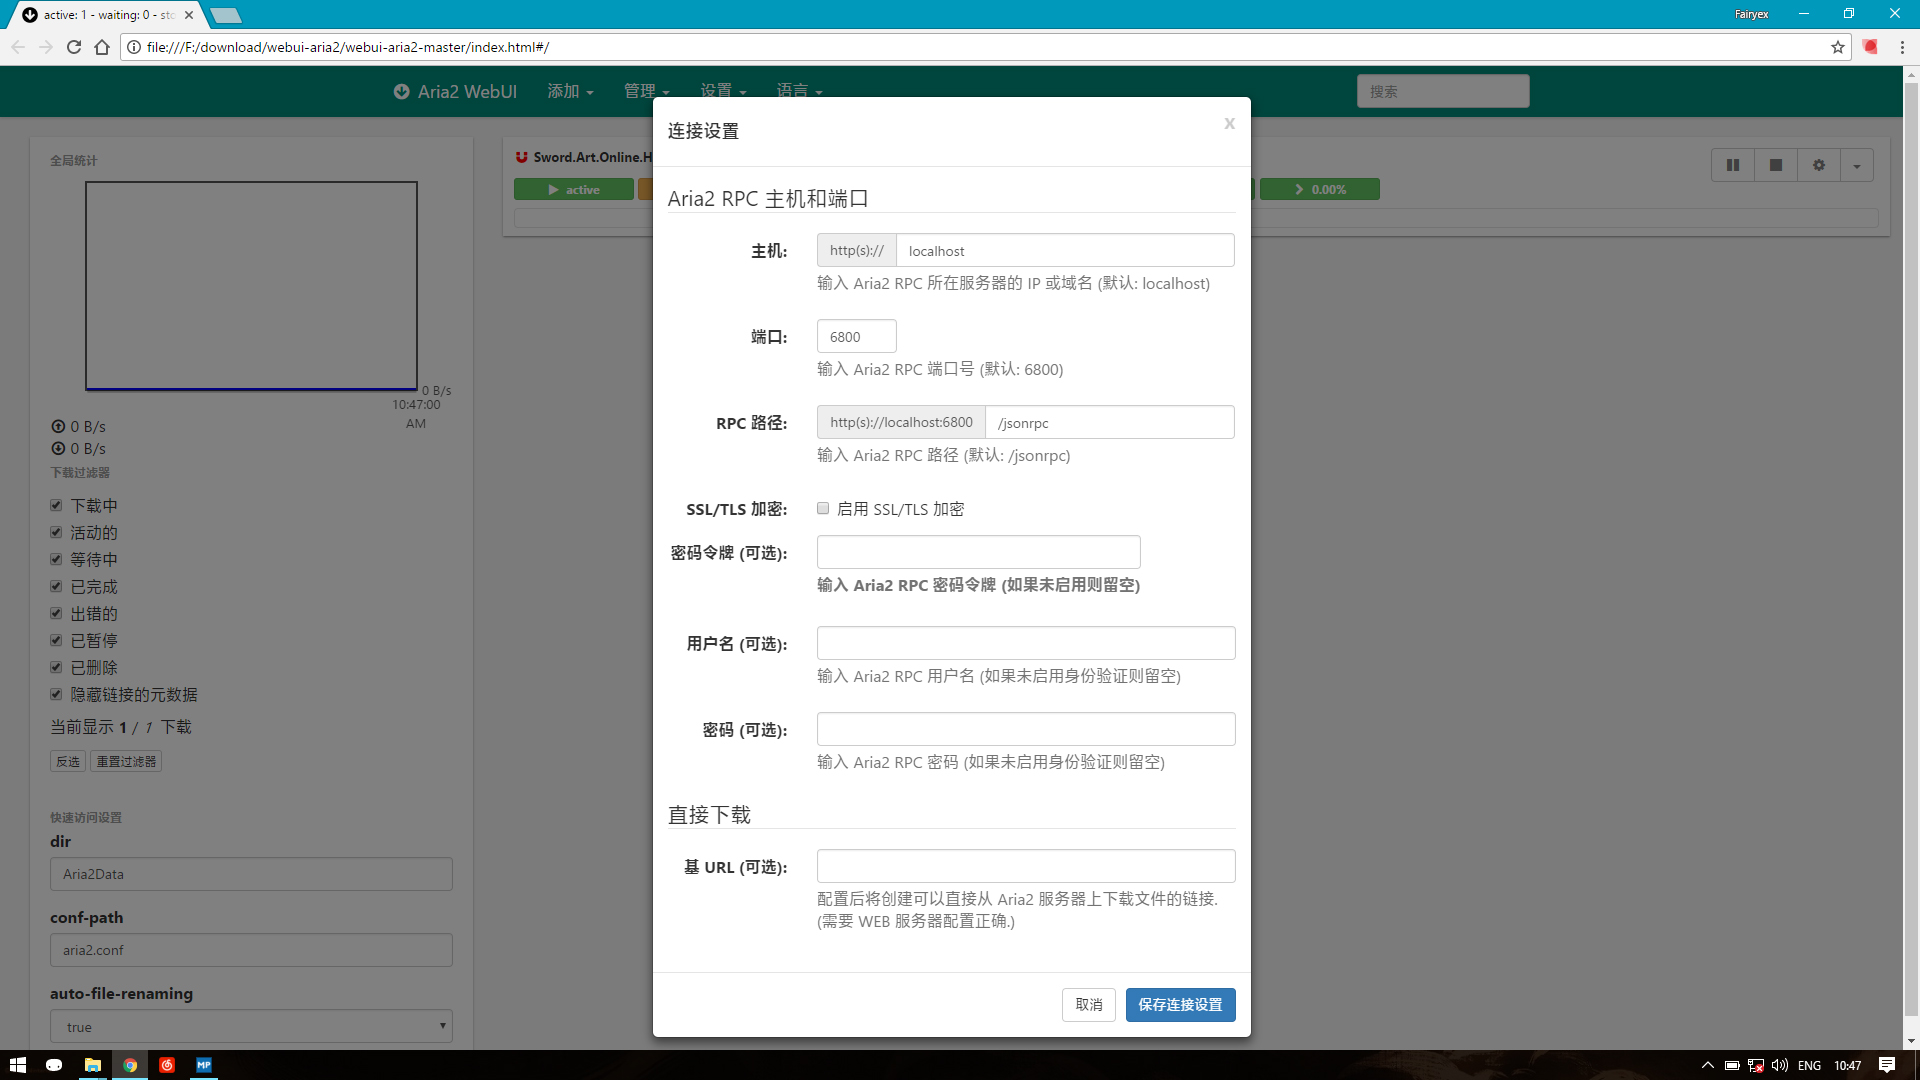Image resolution: width=1920 pixels, height=1080 pixels.
Task: Close the connection settings dialog with X
Action: click(1229, 123)
